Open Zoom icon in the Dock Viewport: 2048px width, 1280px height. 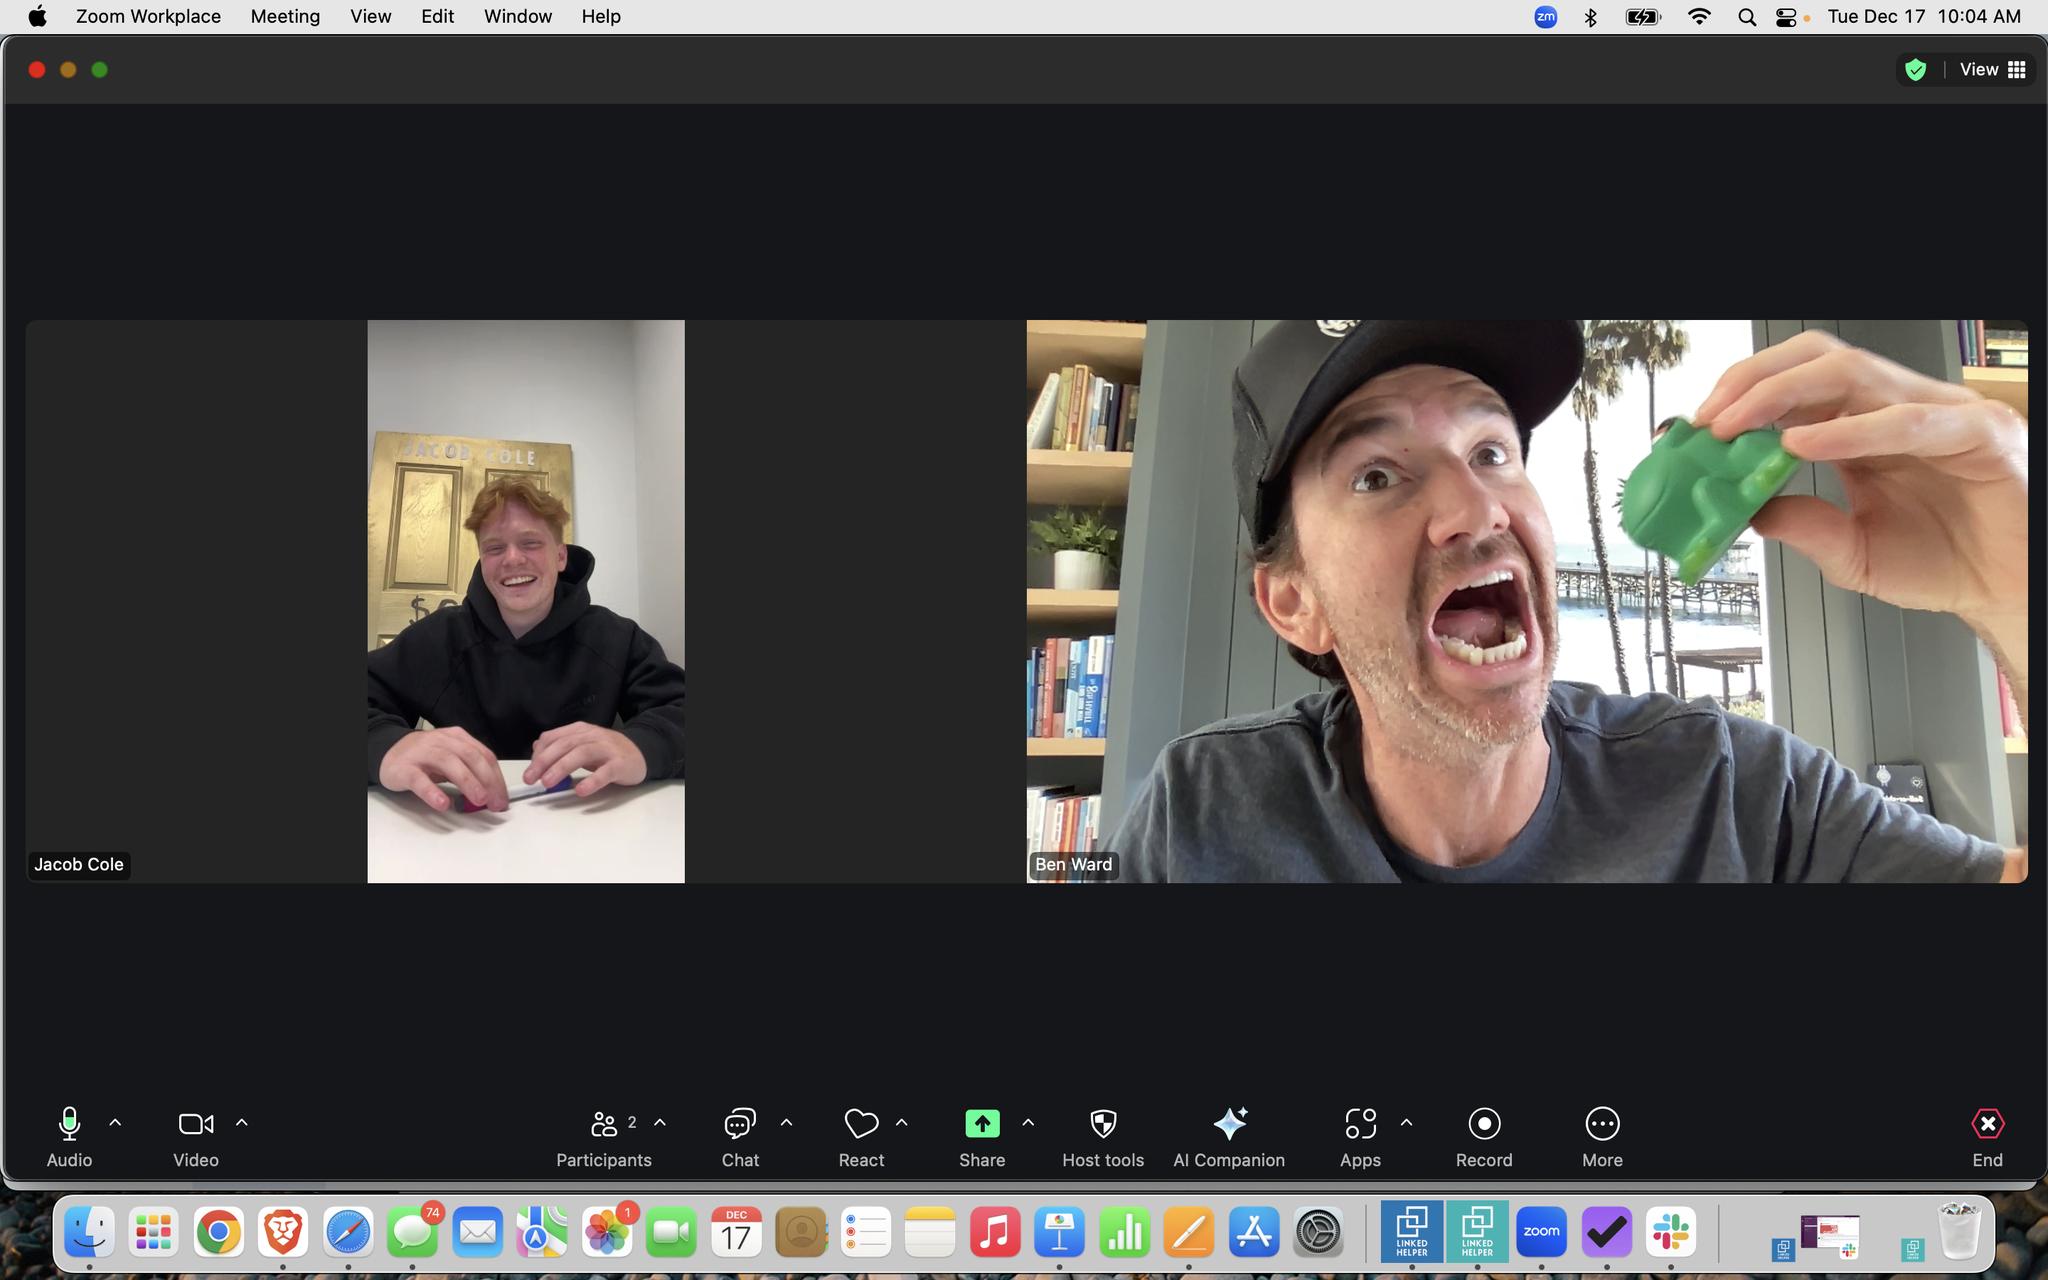point(1541,1232)
